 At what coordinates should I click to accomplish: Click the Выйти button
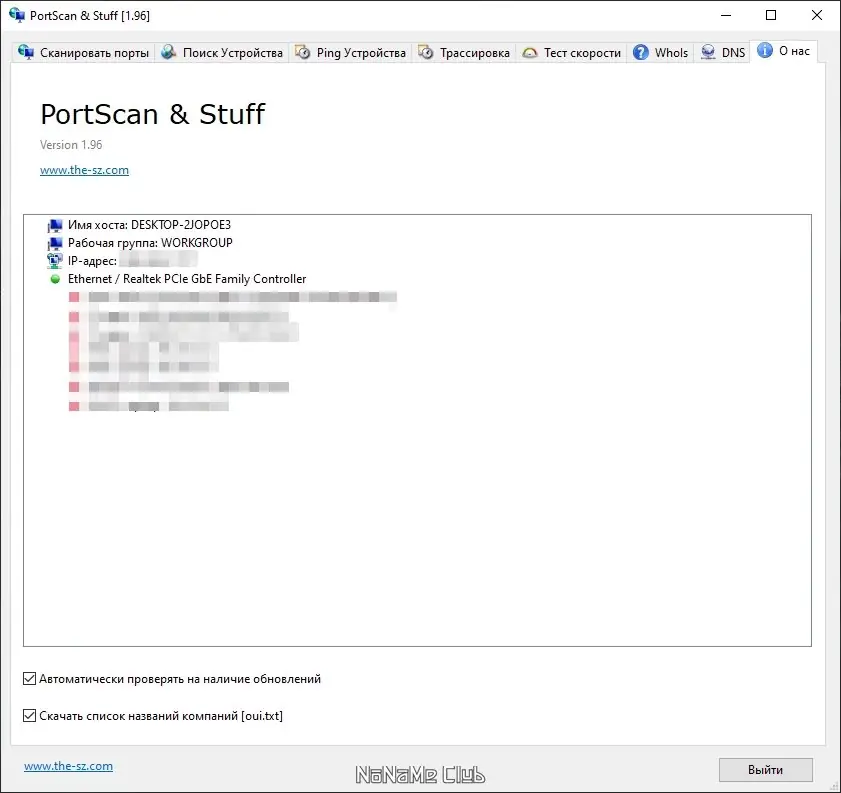coord(765,770)
